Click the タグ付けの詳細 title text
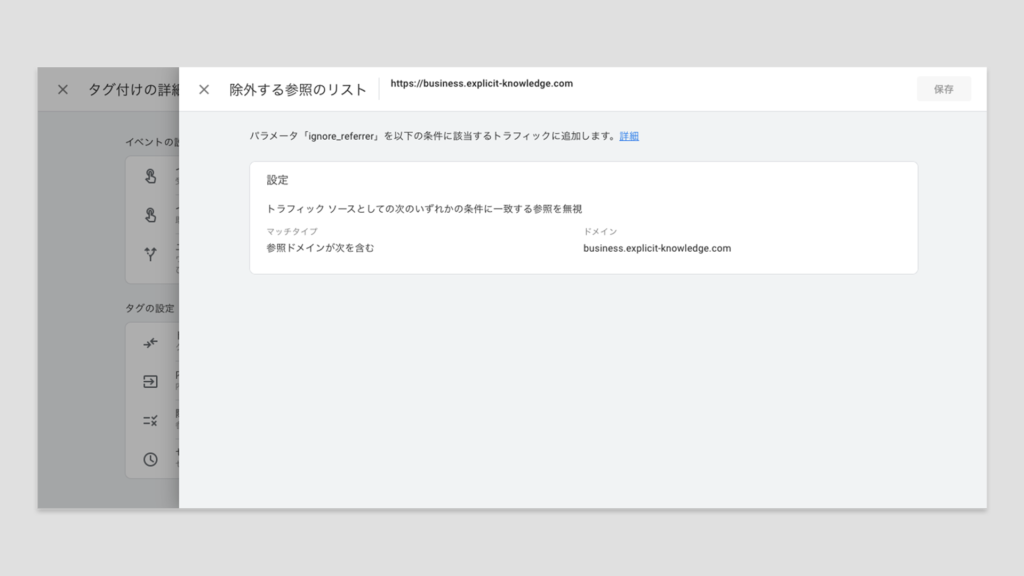Image resolution: width=1024 pixels, height=576 pixels. (133, 90)
